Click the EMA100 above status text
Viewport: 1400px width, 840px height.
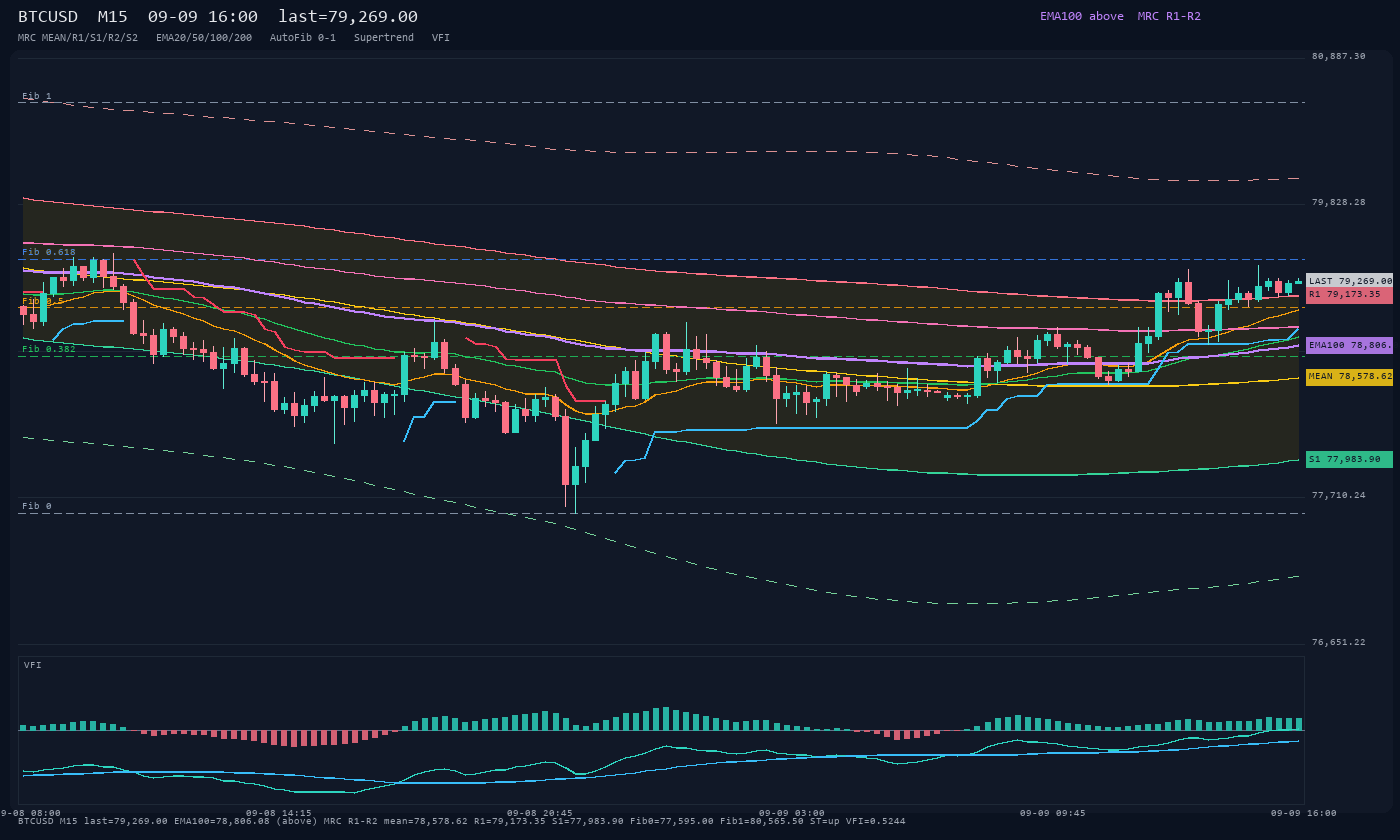1081,16
